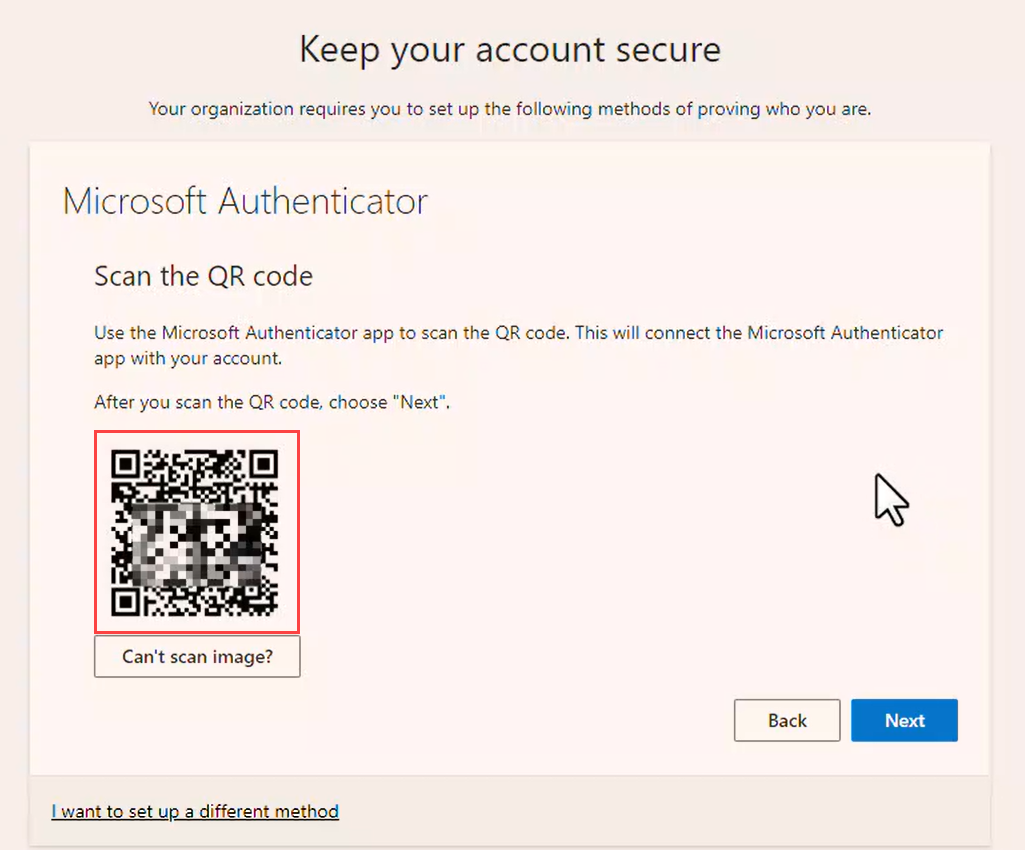Click the top-right QR finder square

coord(263,465)
